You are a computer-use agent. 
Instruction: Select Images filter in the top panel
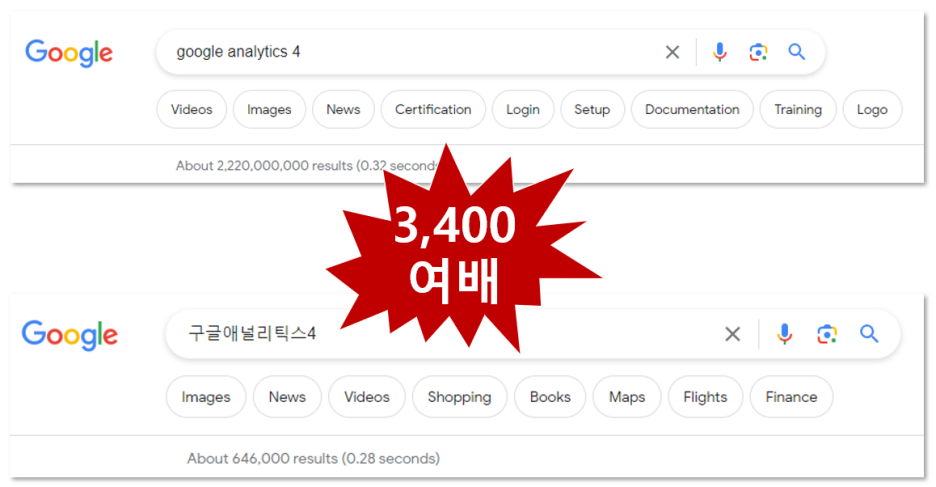click(269, 109)
